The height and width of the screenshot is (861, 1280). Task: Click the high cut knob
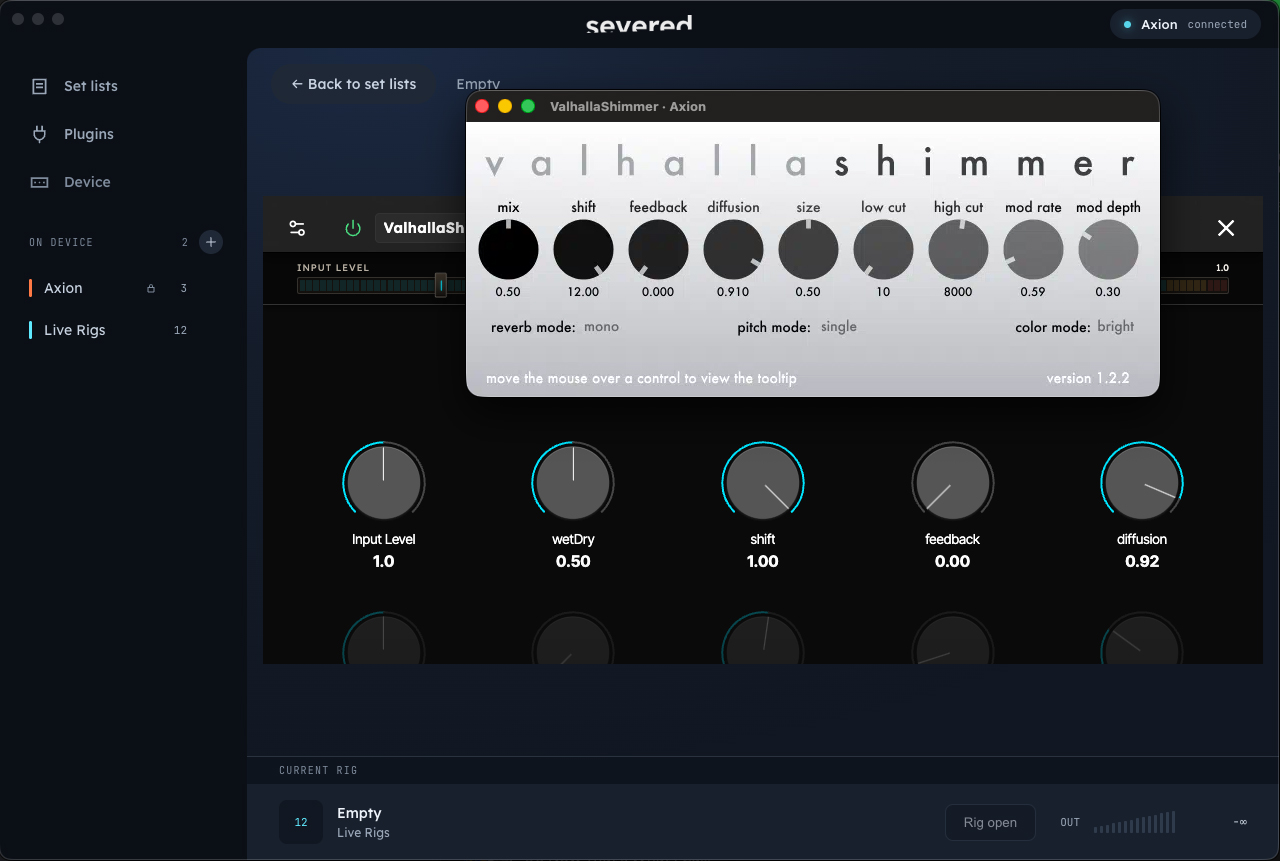tap(958, 250)
